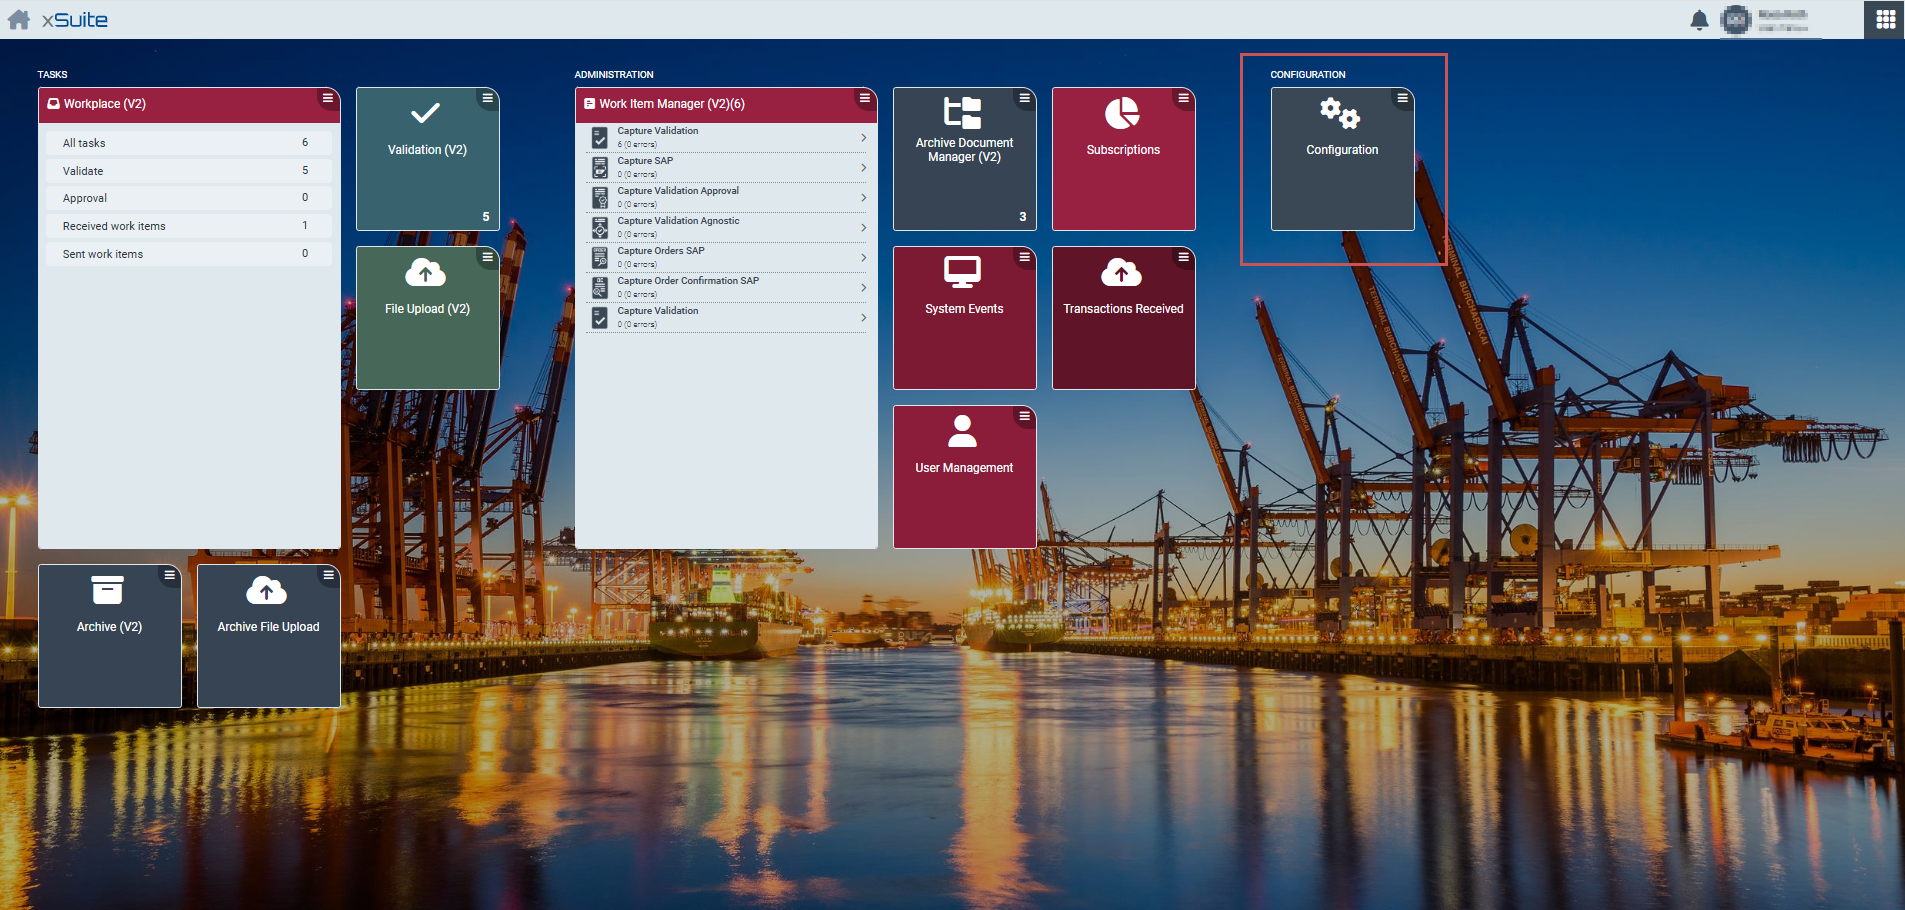The height and width of the screenshot is (910, 1905).
Task: Open the Work Item Manager tile menu
Action: 864,98
